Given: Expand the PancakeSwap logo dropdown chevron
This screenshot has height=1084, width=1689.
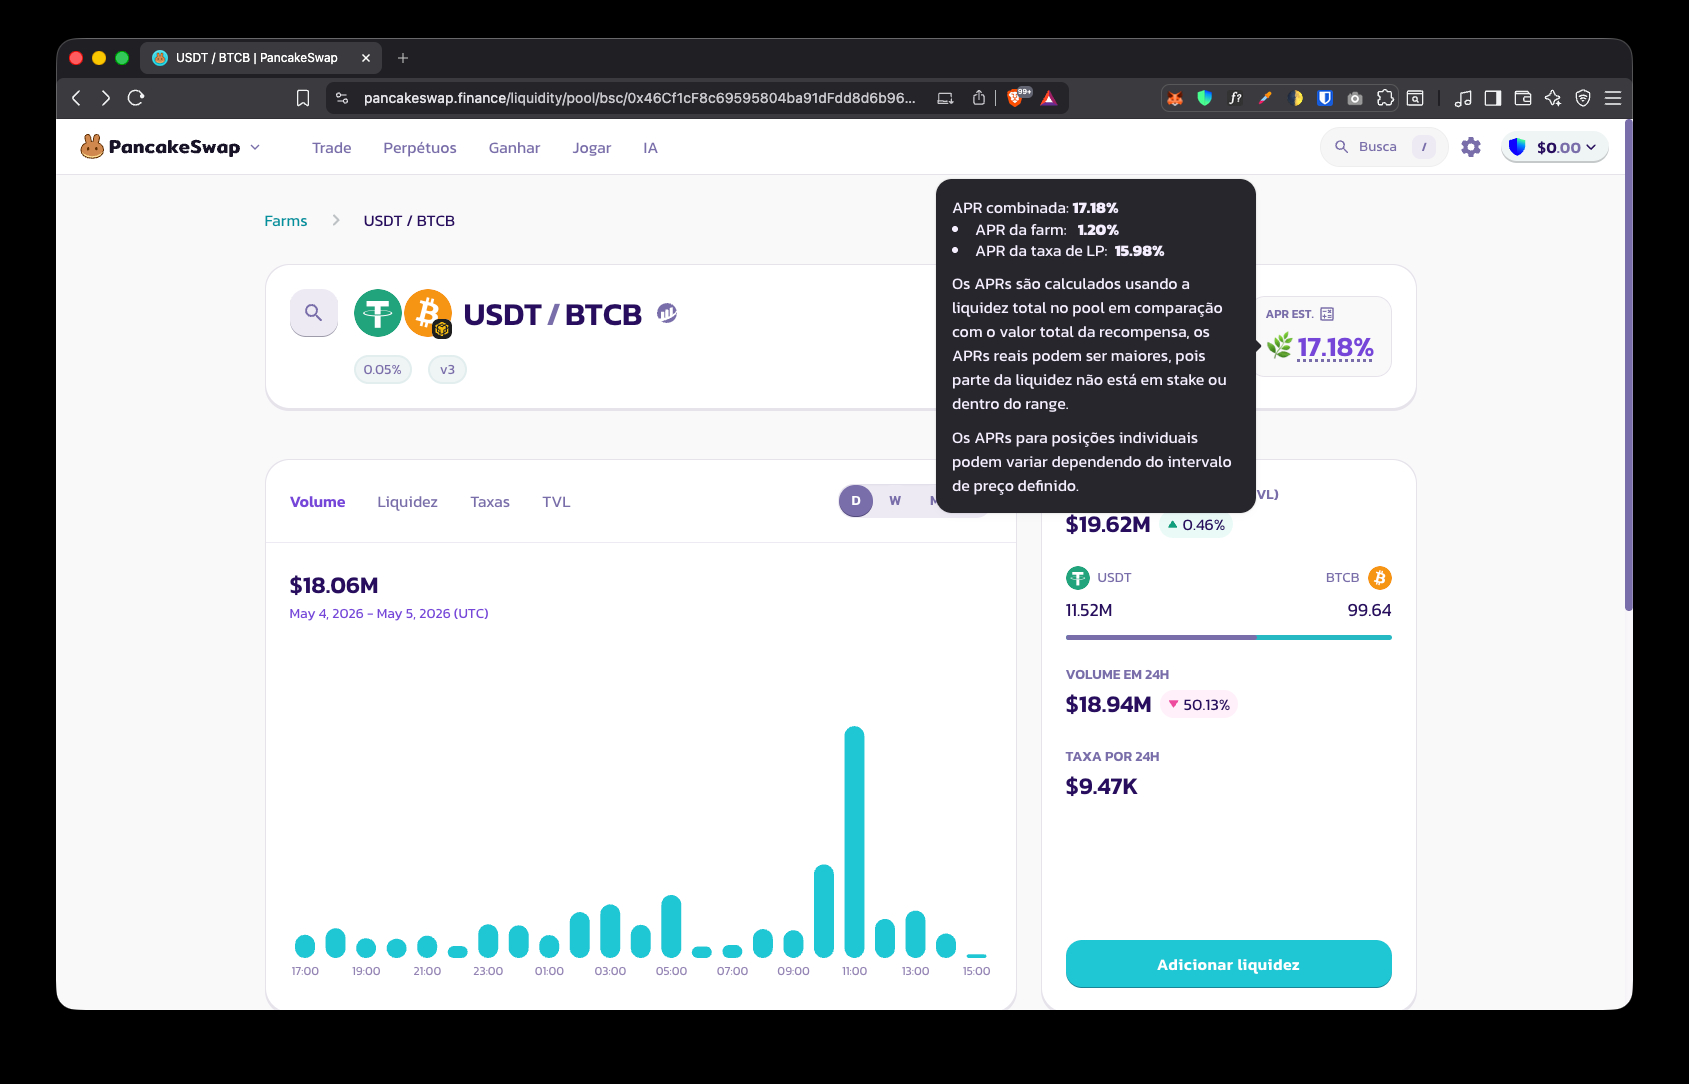Looking at the screenshot, I should click(x=255, y=147).
